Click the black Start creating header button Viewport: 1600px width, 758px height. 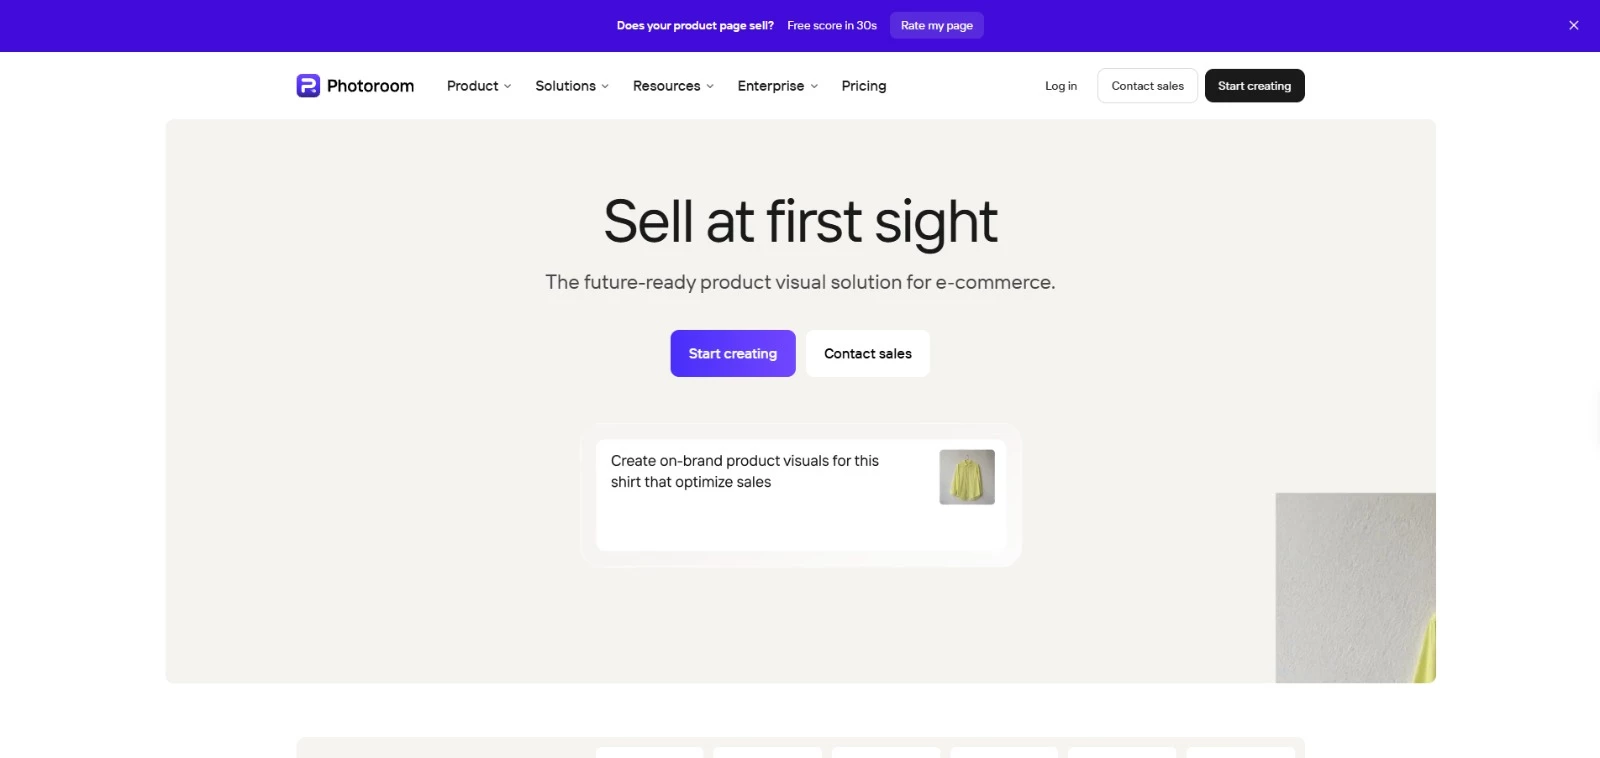(1254, 86)
